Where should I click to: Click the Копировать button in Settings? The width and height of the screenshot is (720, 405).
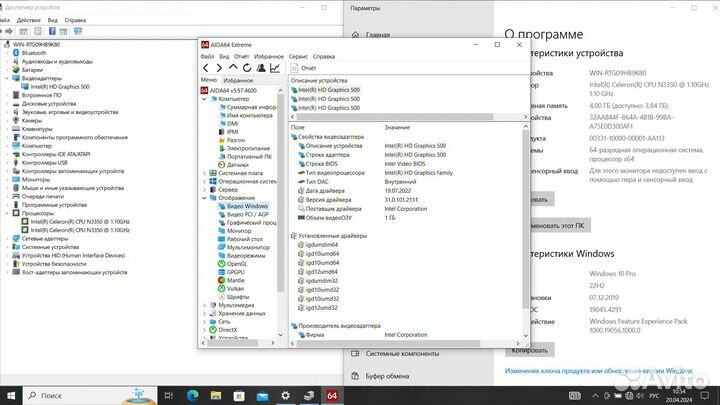pos(529,350)
